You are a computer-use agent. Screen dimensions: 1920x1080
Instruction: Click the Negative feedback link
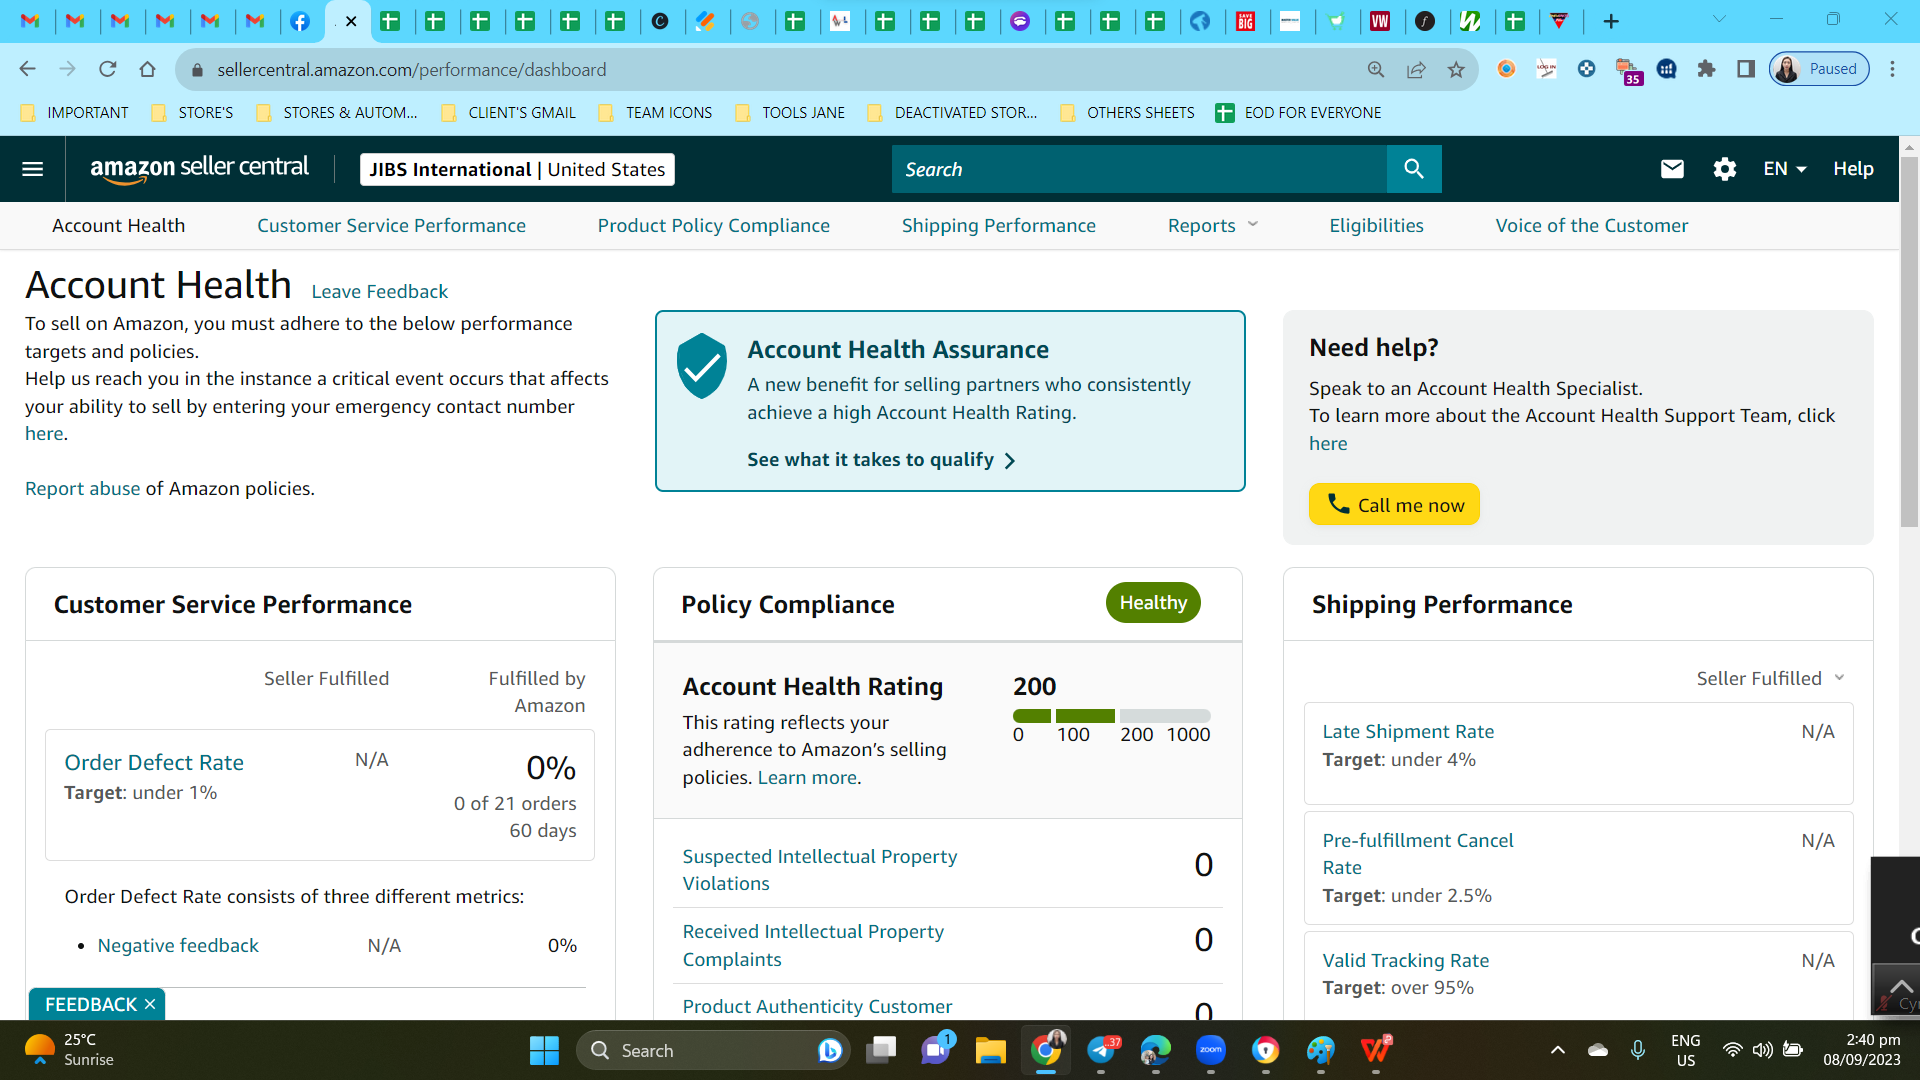pyautogui.click(x=178, y=945)
